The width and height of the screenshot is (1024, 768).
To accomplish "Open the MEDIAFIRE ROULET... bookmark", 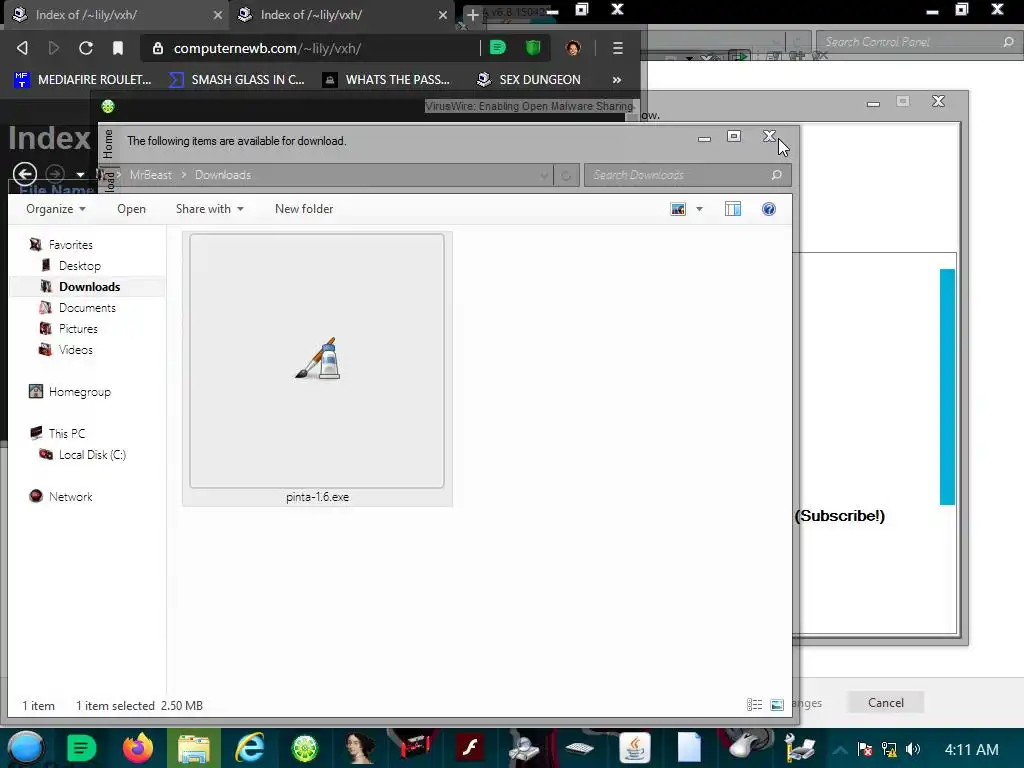I will pos(83,80).
